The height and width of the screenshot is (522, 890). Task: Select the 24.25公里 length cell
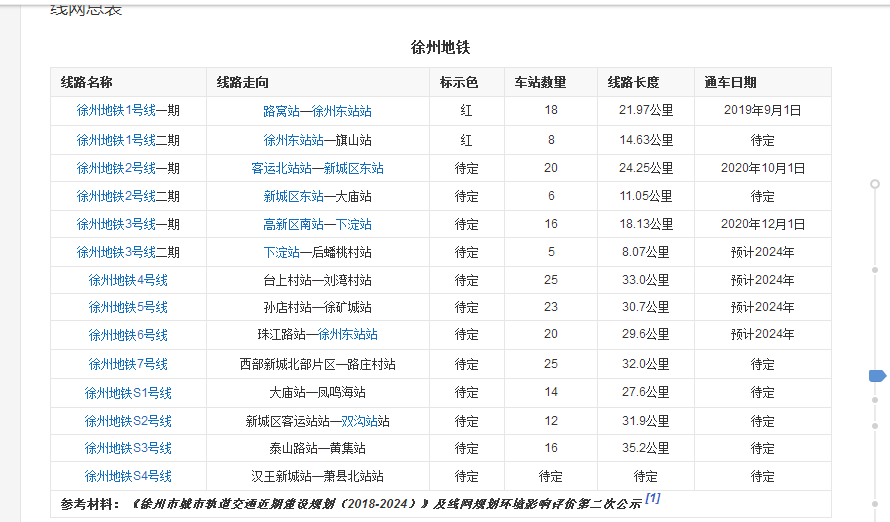[x=646, y=168]
